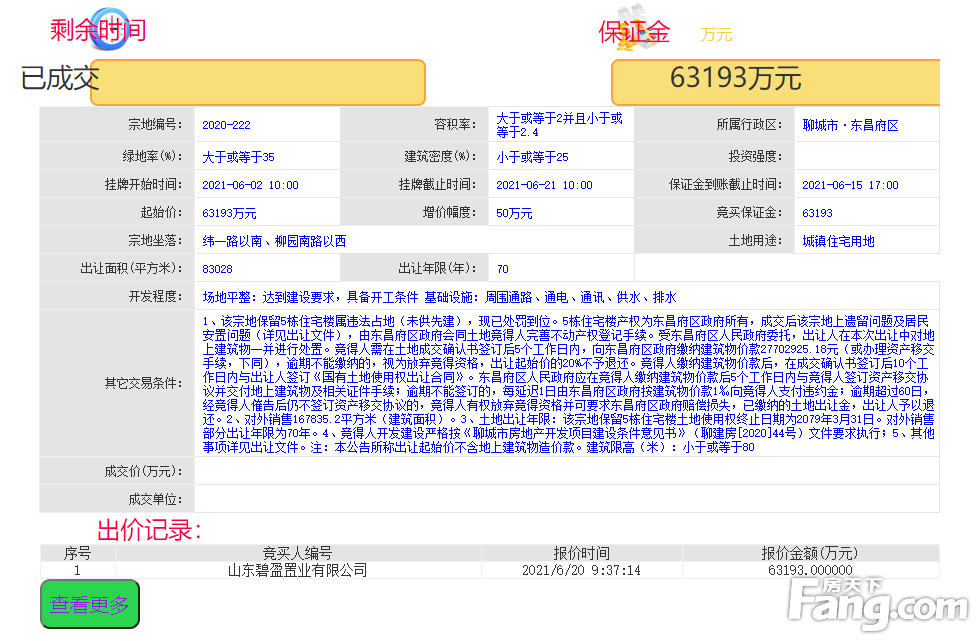
Task: Click the 出价记录 section heading
Action: click(149, 530)
